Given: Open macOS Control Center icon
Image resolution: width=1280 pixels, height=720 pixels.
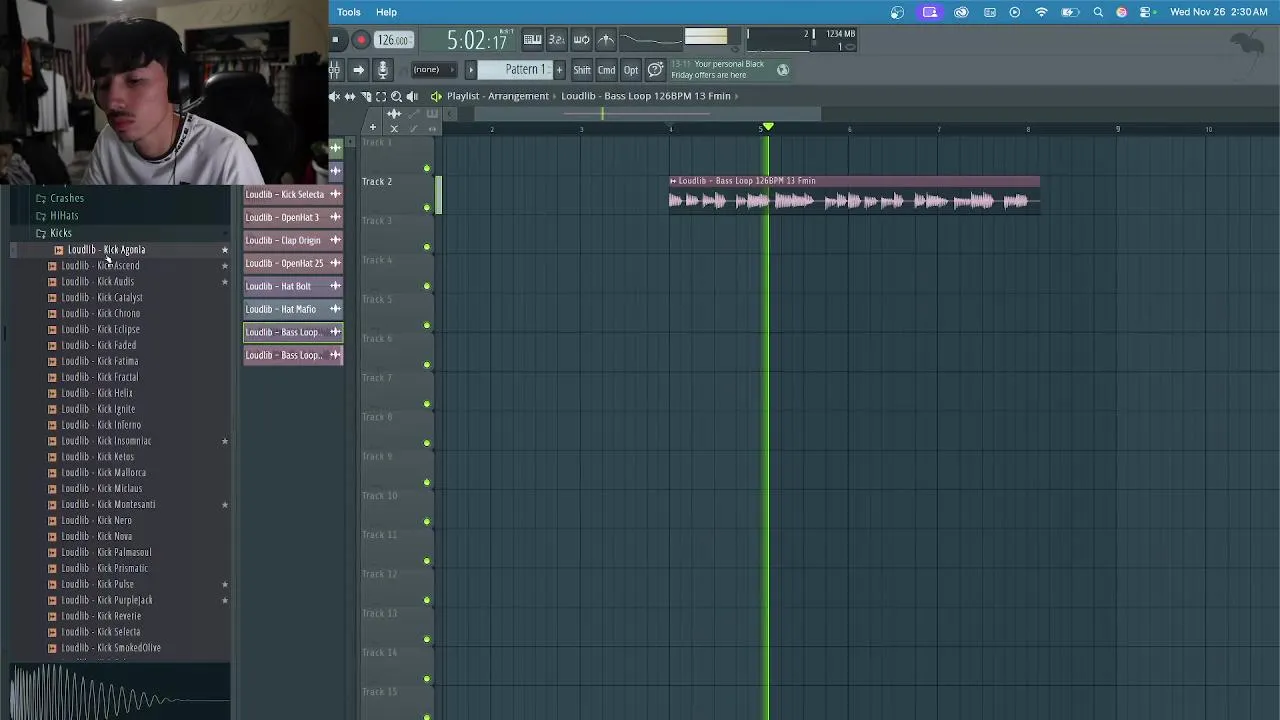Looking at the screenshot, I should (1145, 12).
